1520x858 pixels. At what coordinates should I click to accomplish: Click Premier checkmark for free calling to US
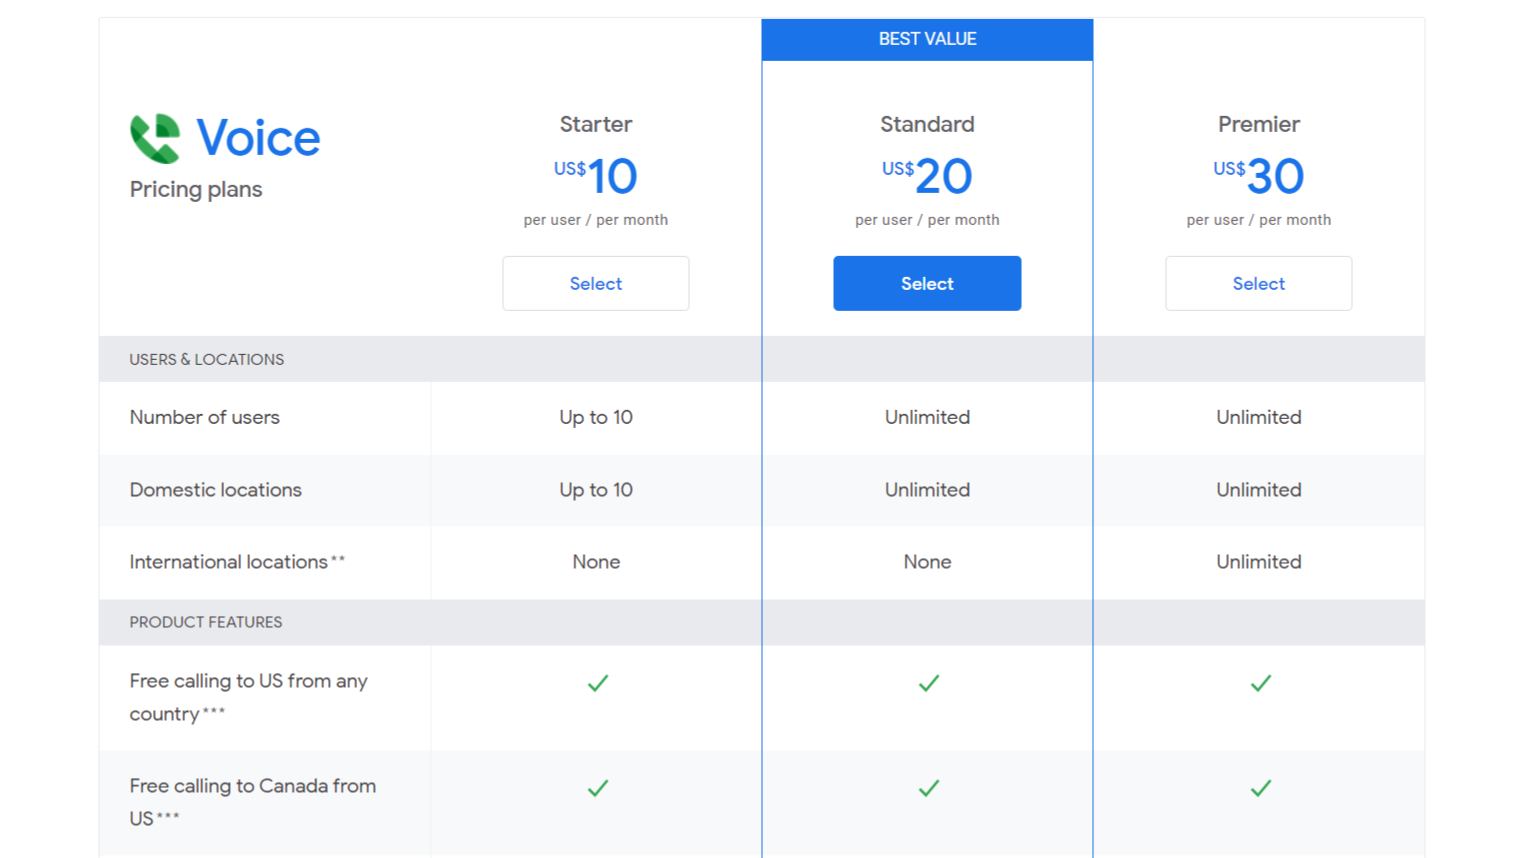[1261, 683]
